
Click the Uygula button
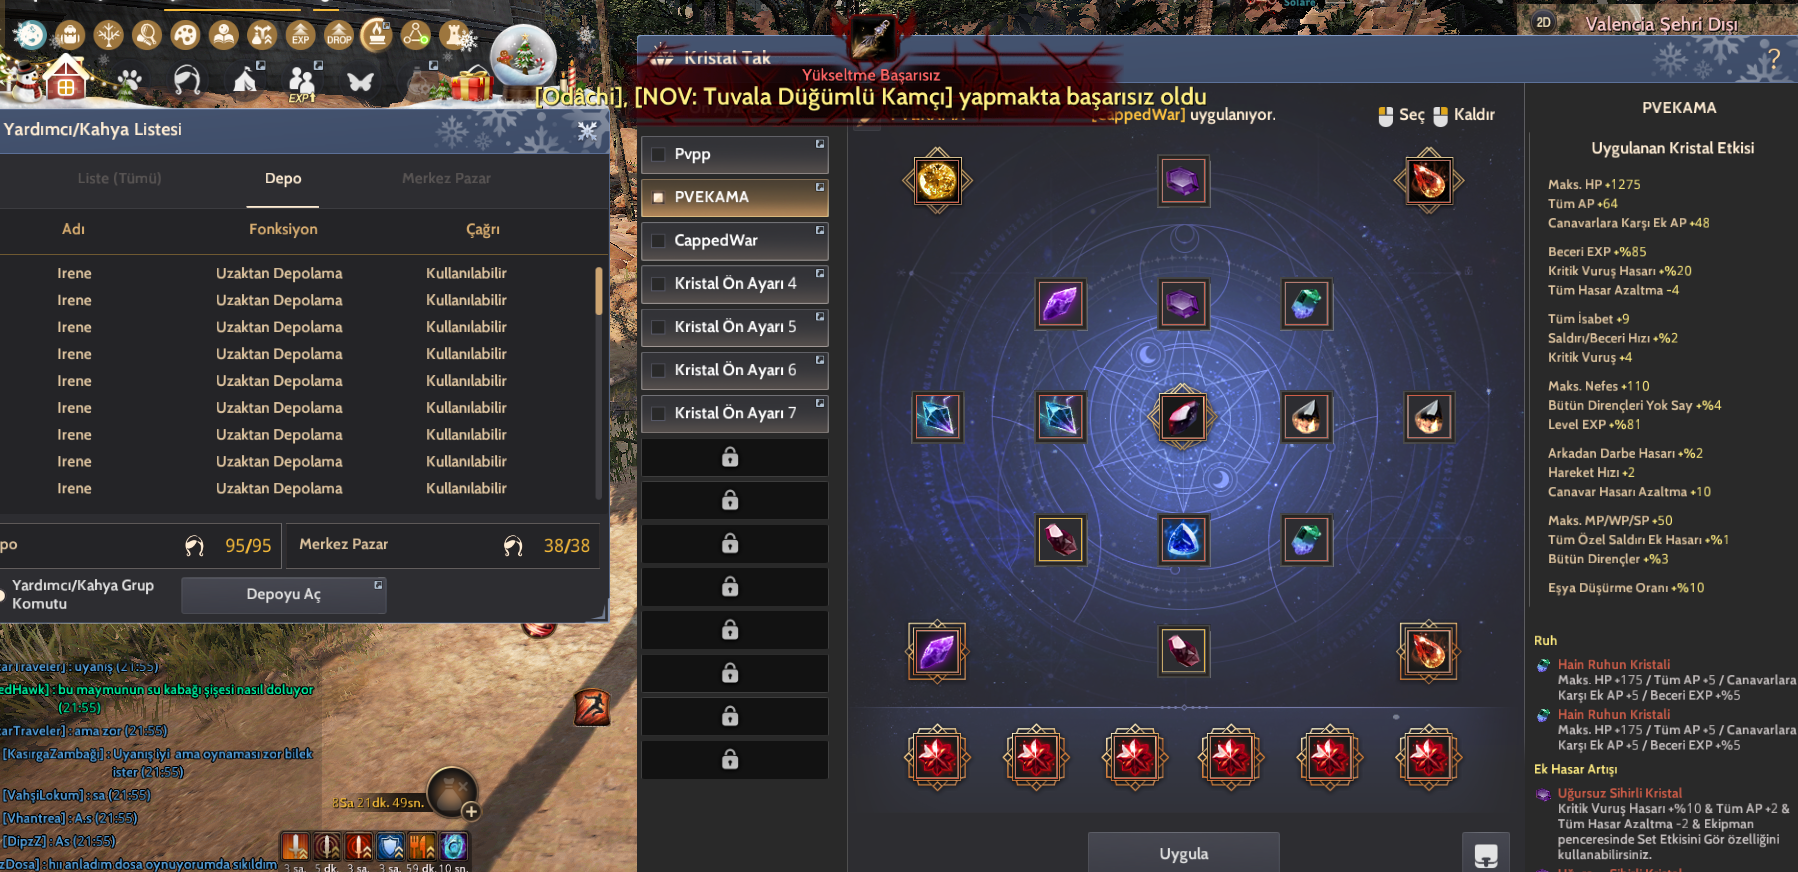point(1184,853)
